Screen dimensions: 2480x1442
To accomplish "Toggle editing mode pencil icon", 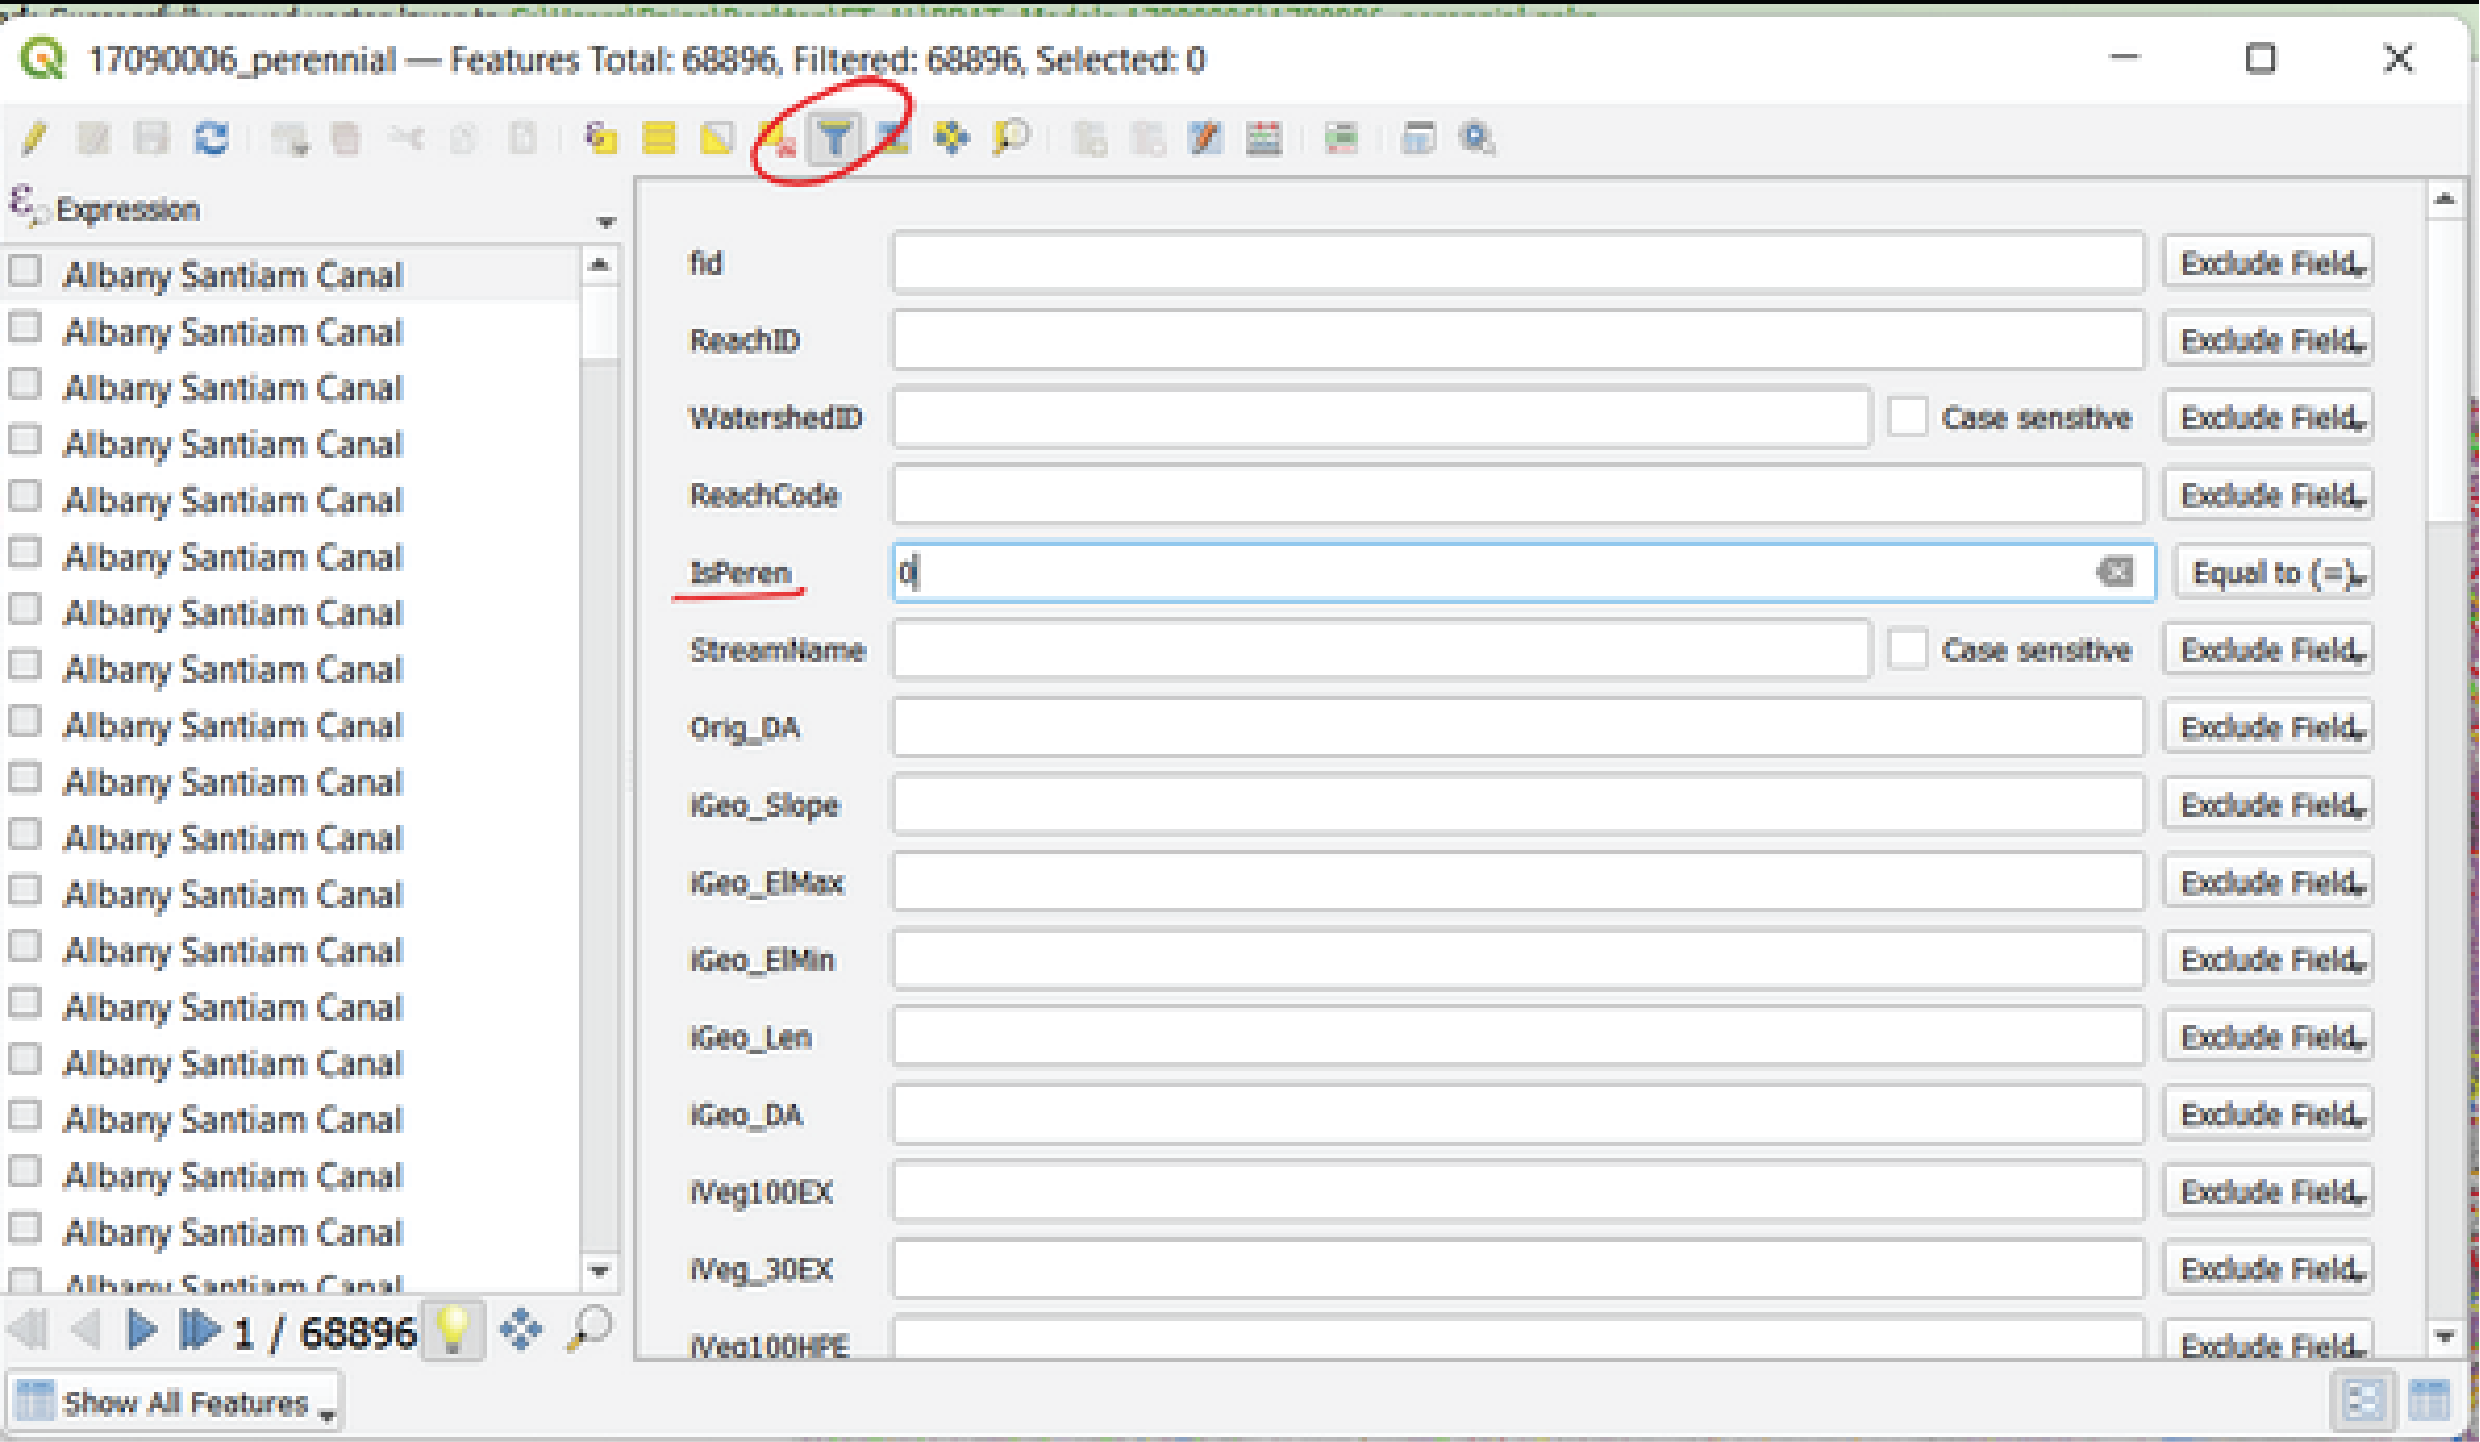I will (x=34, y=138).
